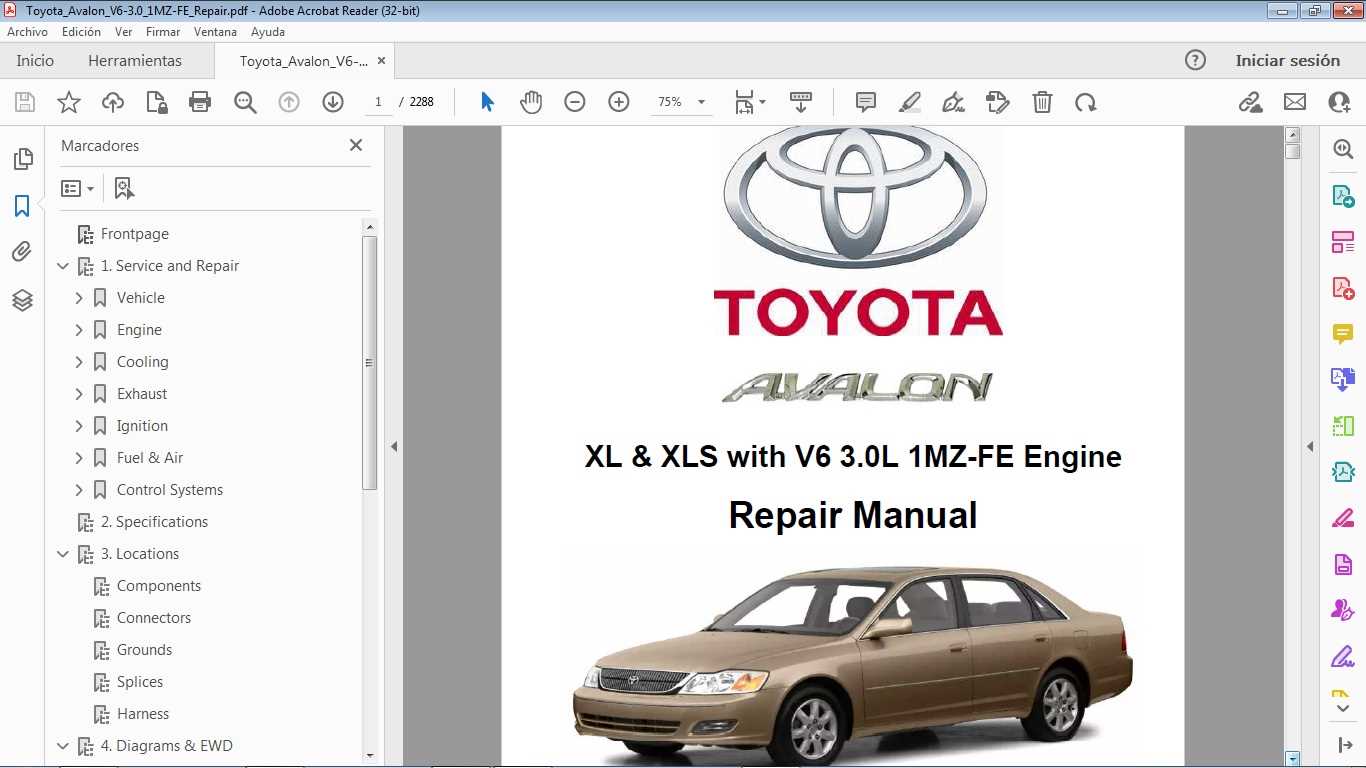
Task: Rotate the page with circular arrow
Action: 1086,102
